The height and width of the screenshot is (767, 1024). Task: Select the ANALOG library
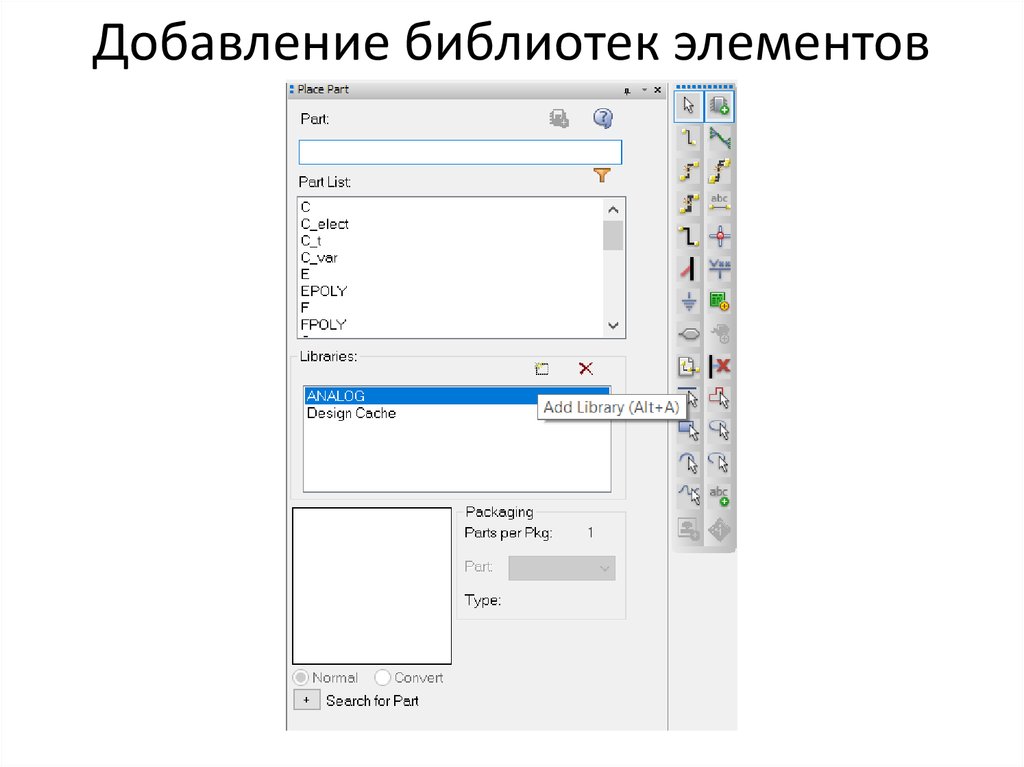click(335, 395)
